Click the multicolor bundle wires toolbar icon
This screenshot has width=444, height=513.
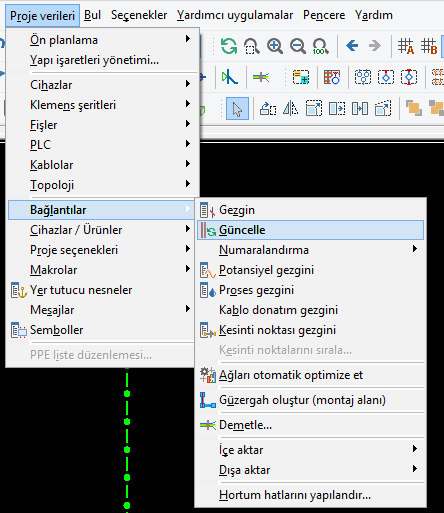tap(261, 77)
